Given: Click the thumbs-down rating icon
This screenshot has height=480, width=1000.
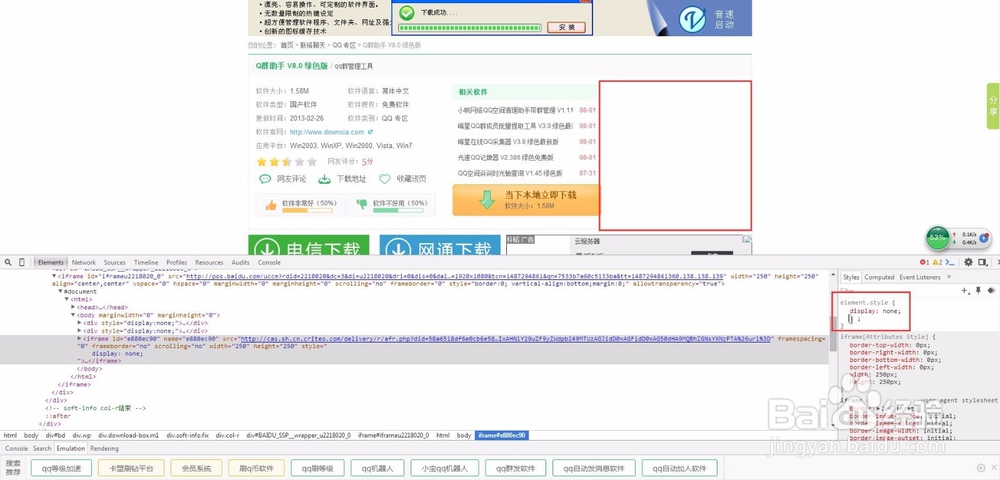Looking at the screenshot, I should pos(362,205).
